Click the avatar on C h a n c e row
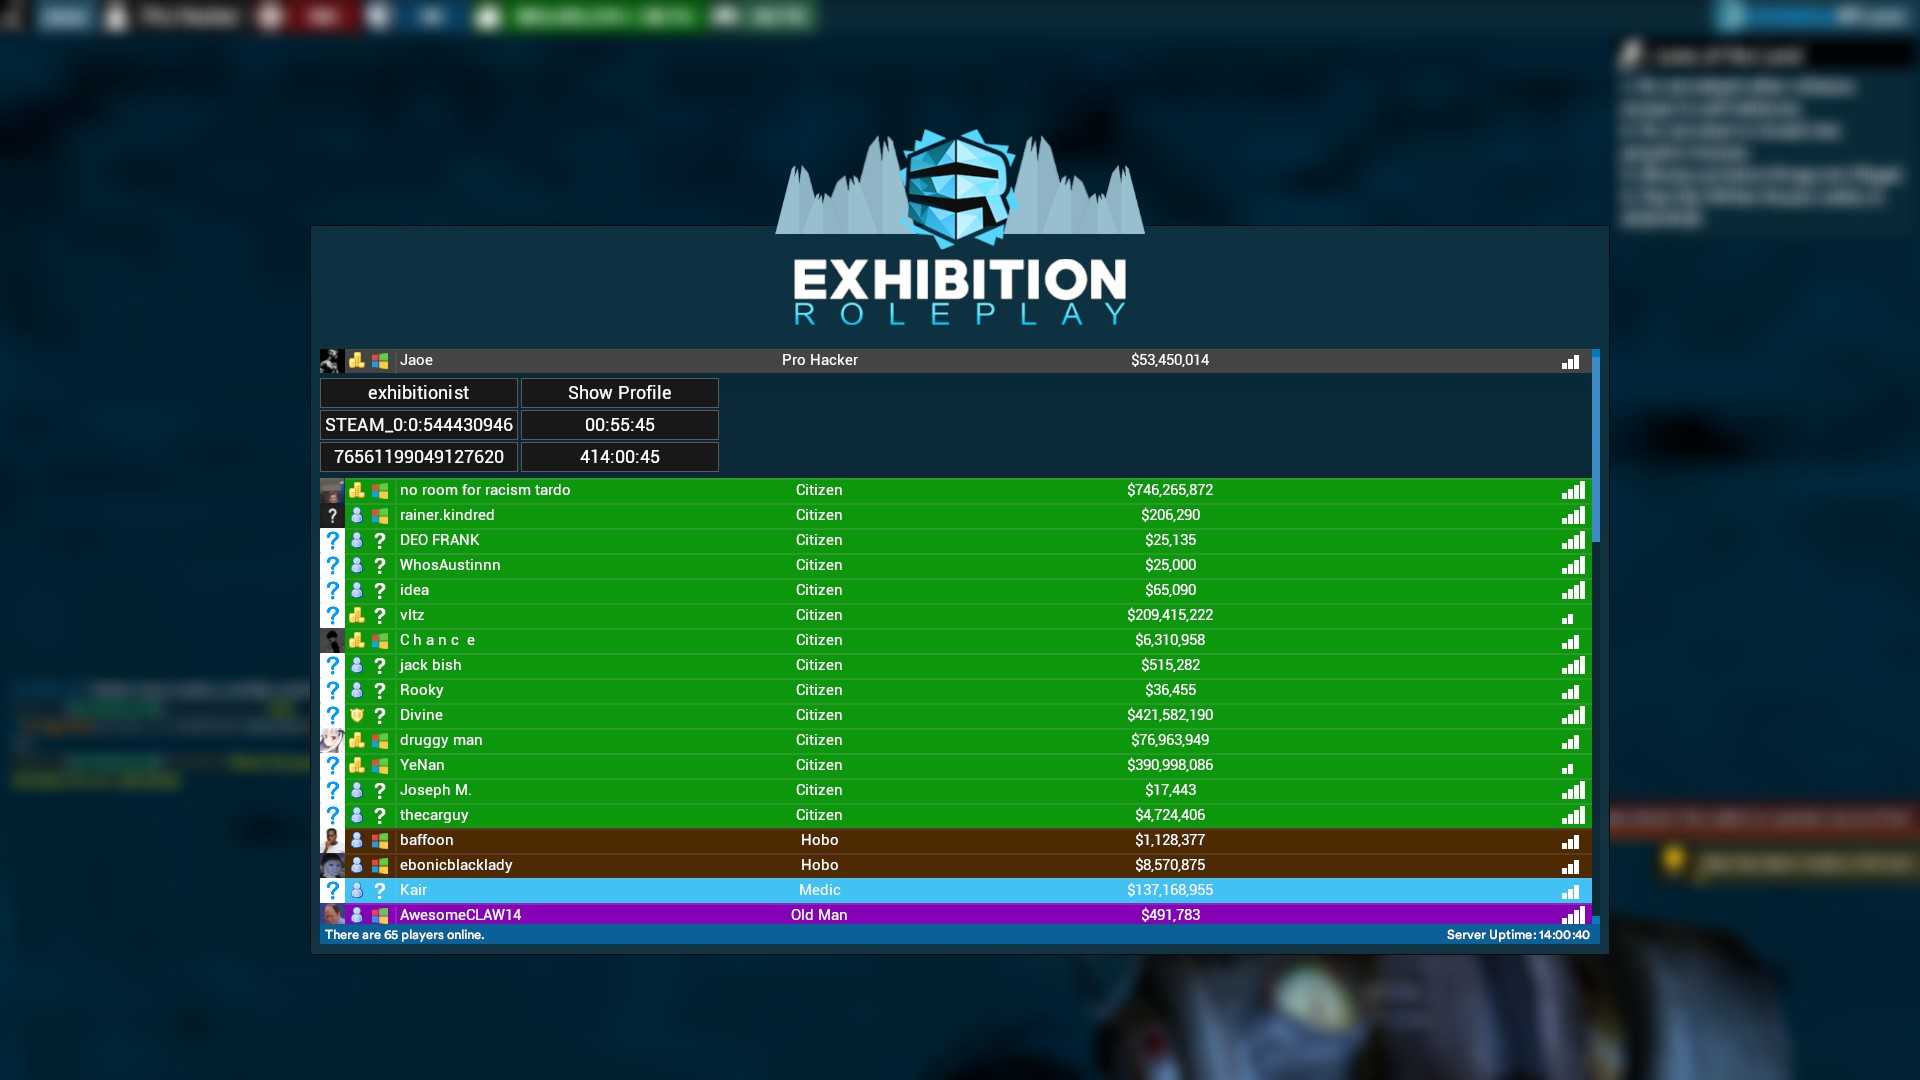Image resolution: width=1920 pixels, height=1080 pixels. tap(332, 641)
